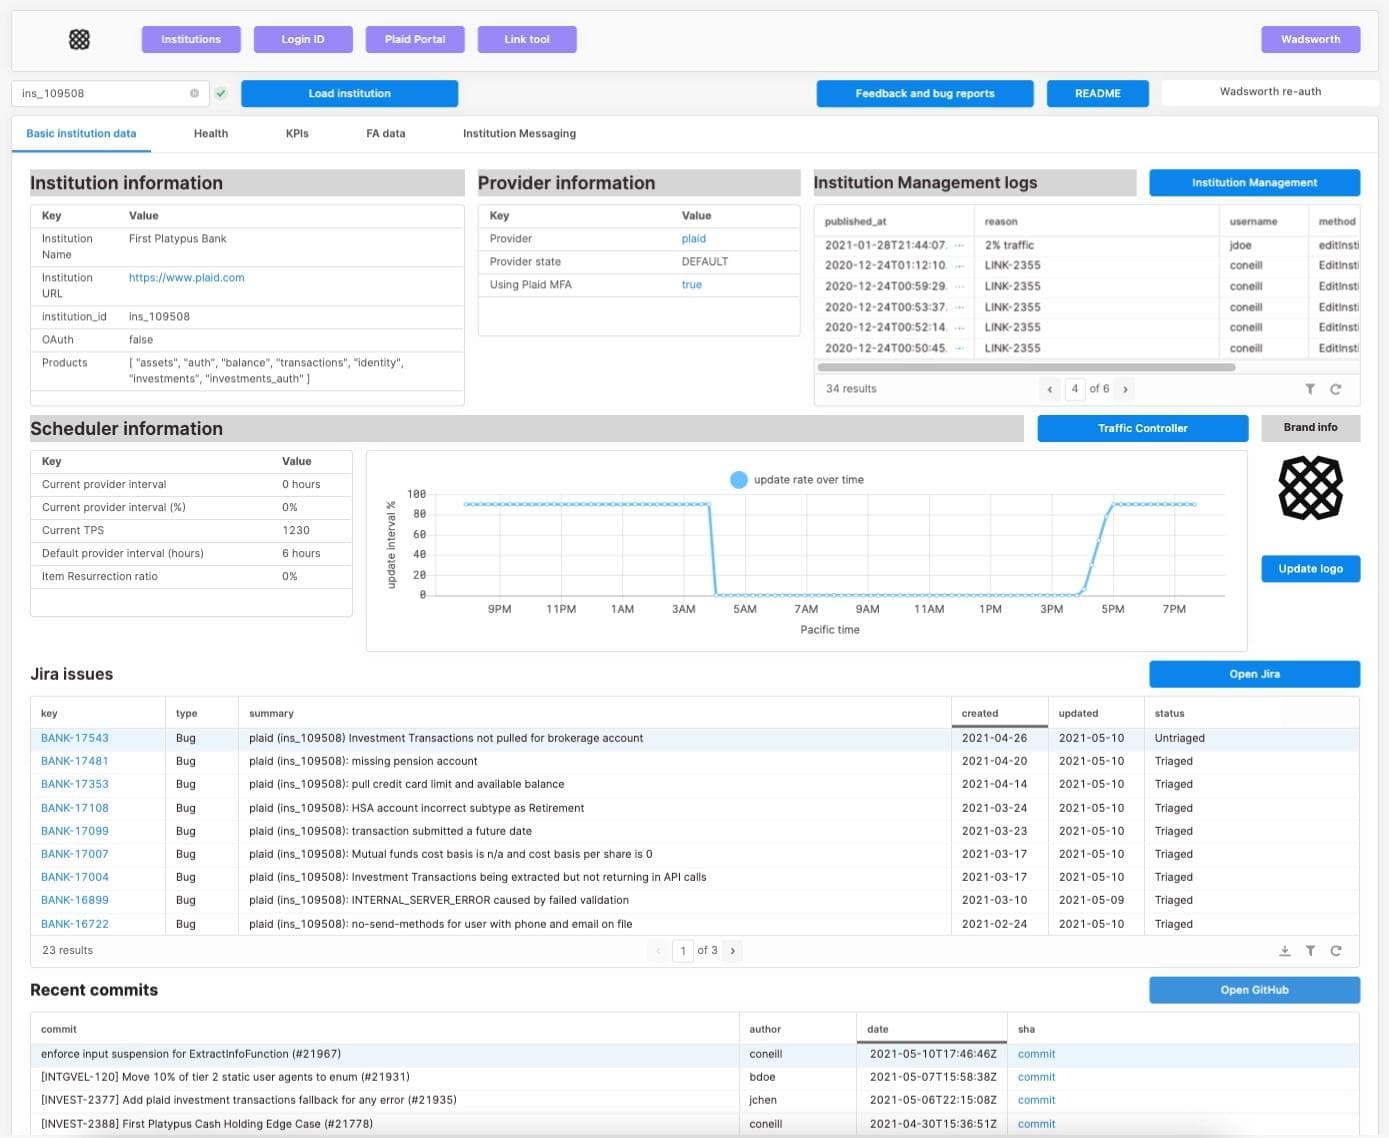Click the Plaid logo in the top bar
The image size is (1389, 1138).
tap(79, 39)
